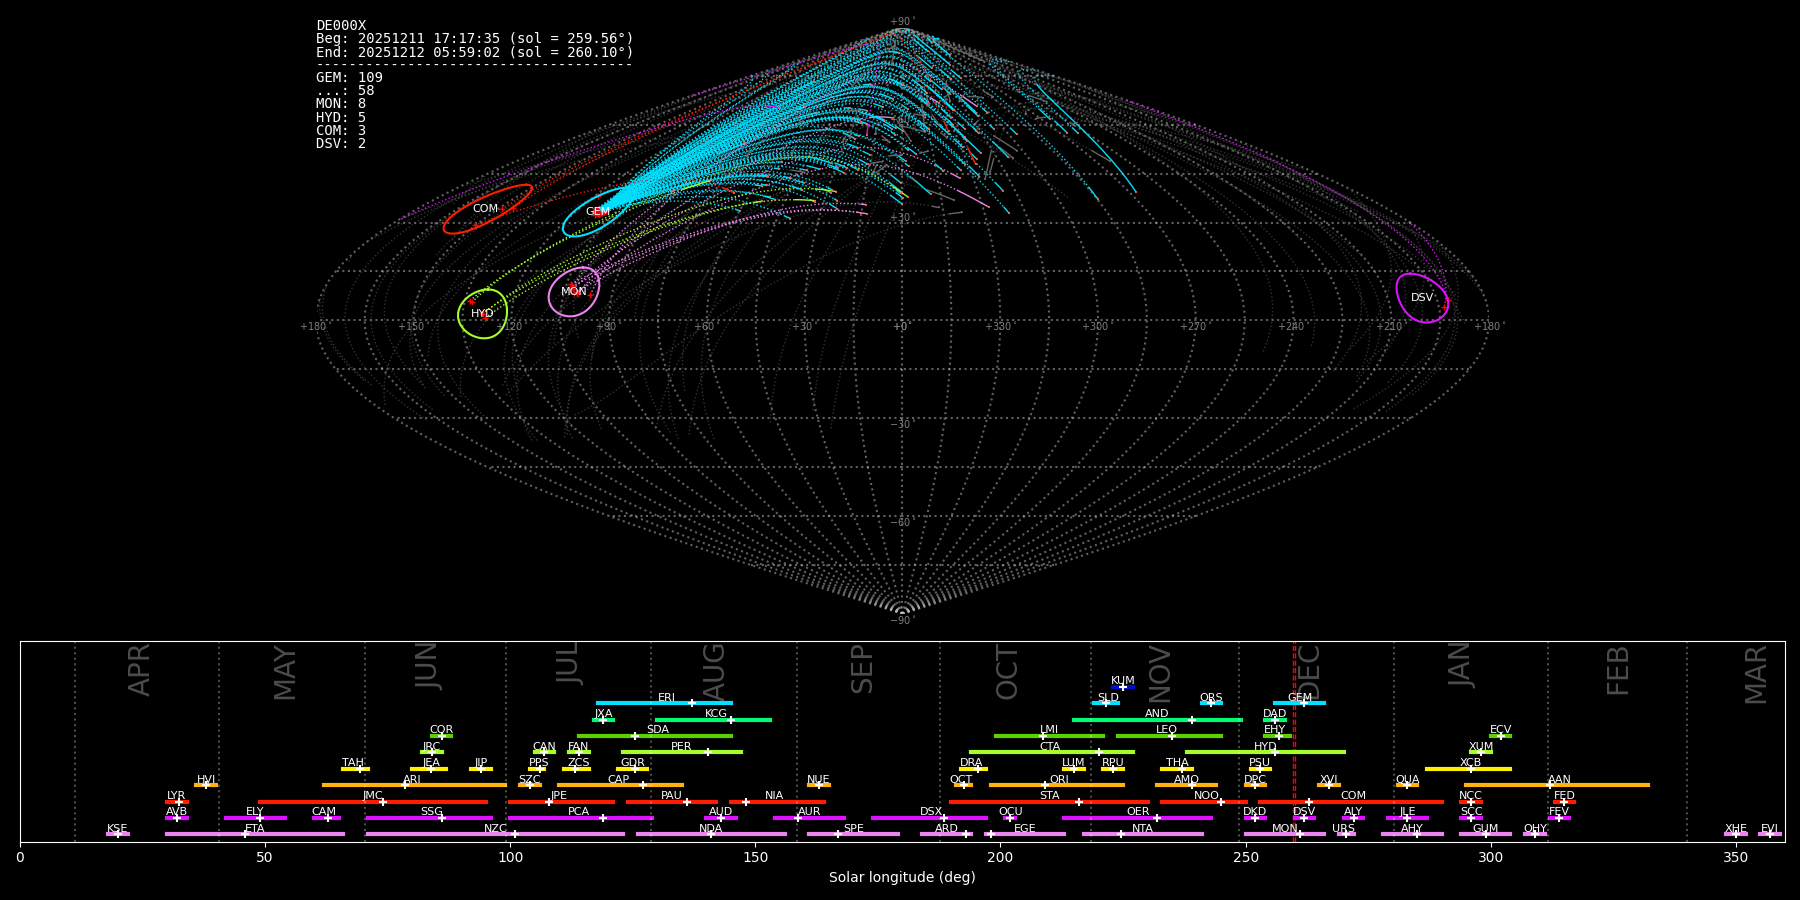Click the COM radiant label on the sky map

pyautogui.click(x=485, y=209)
